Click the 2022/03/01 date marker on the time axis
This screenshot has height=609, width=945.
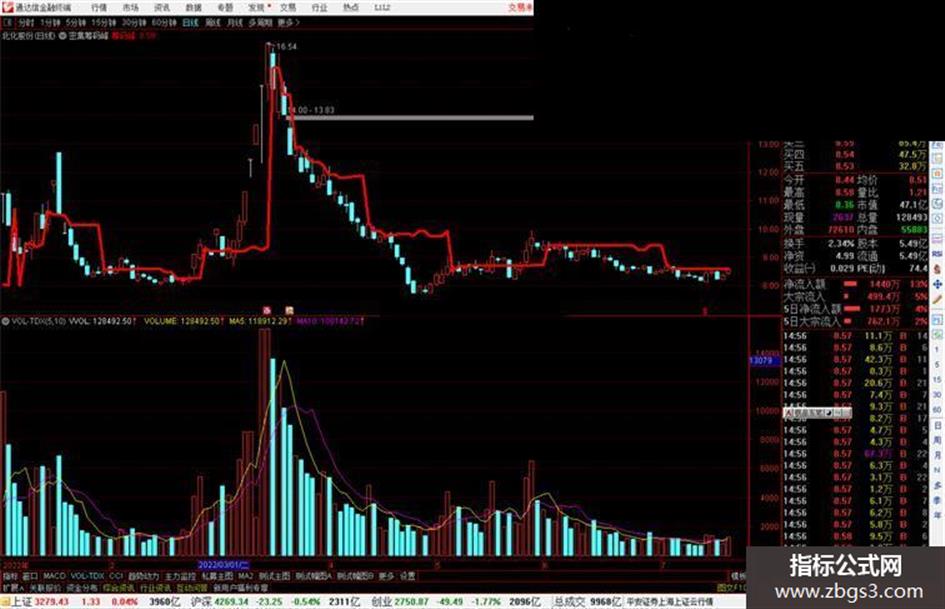[x=224, y=565]
